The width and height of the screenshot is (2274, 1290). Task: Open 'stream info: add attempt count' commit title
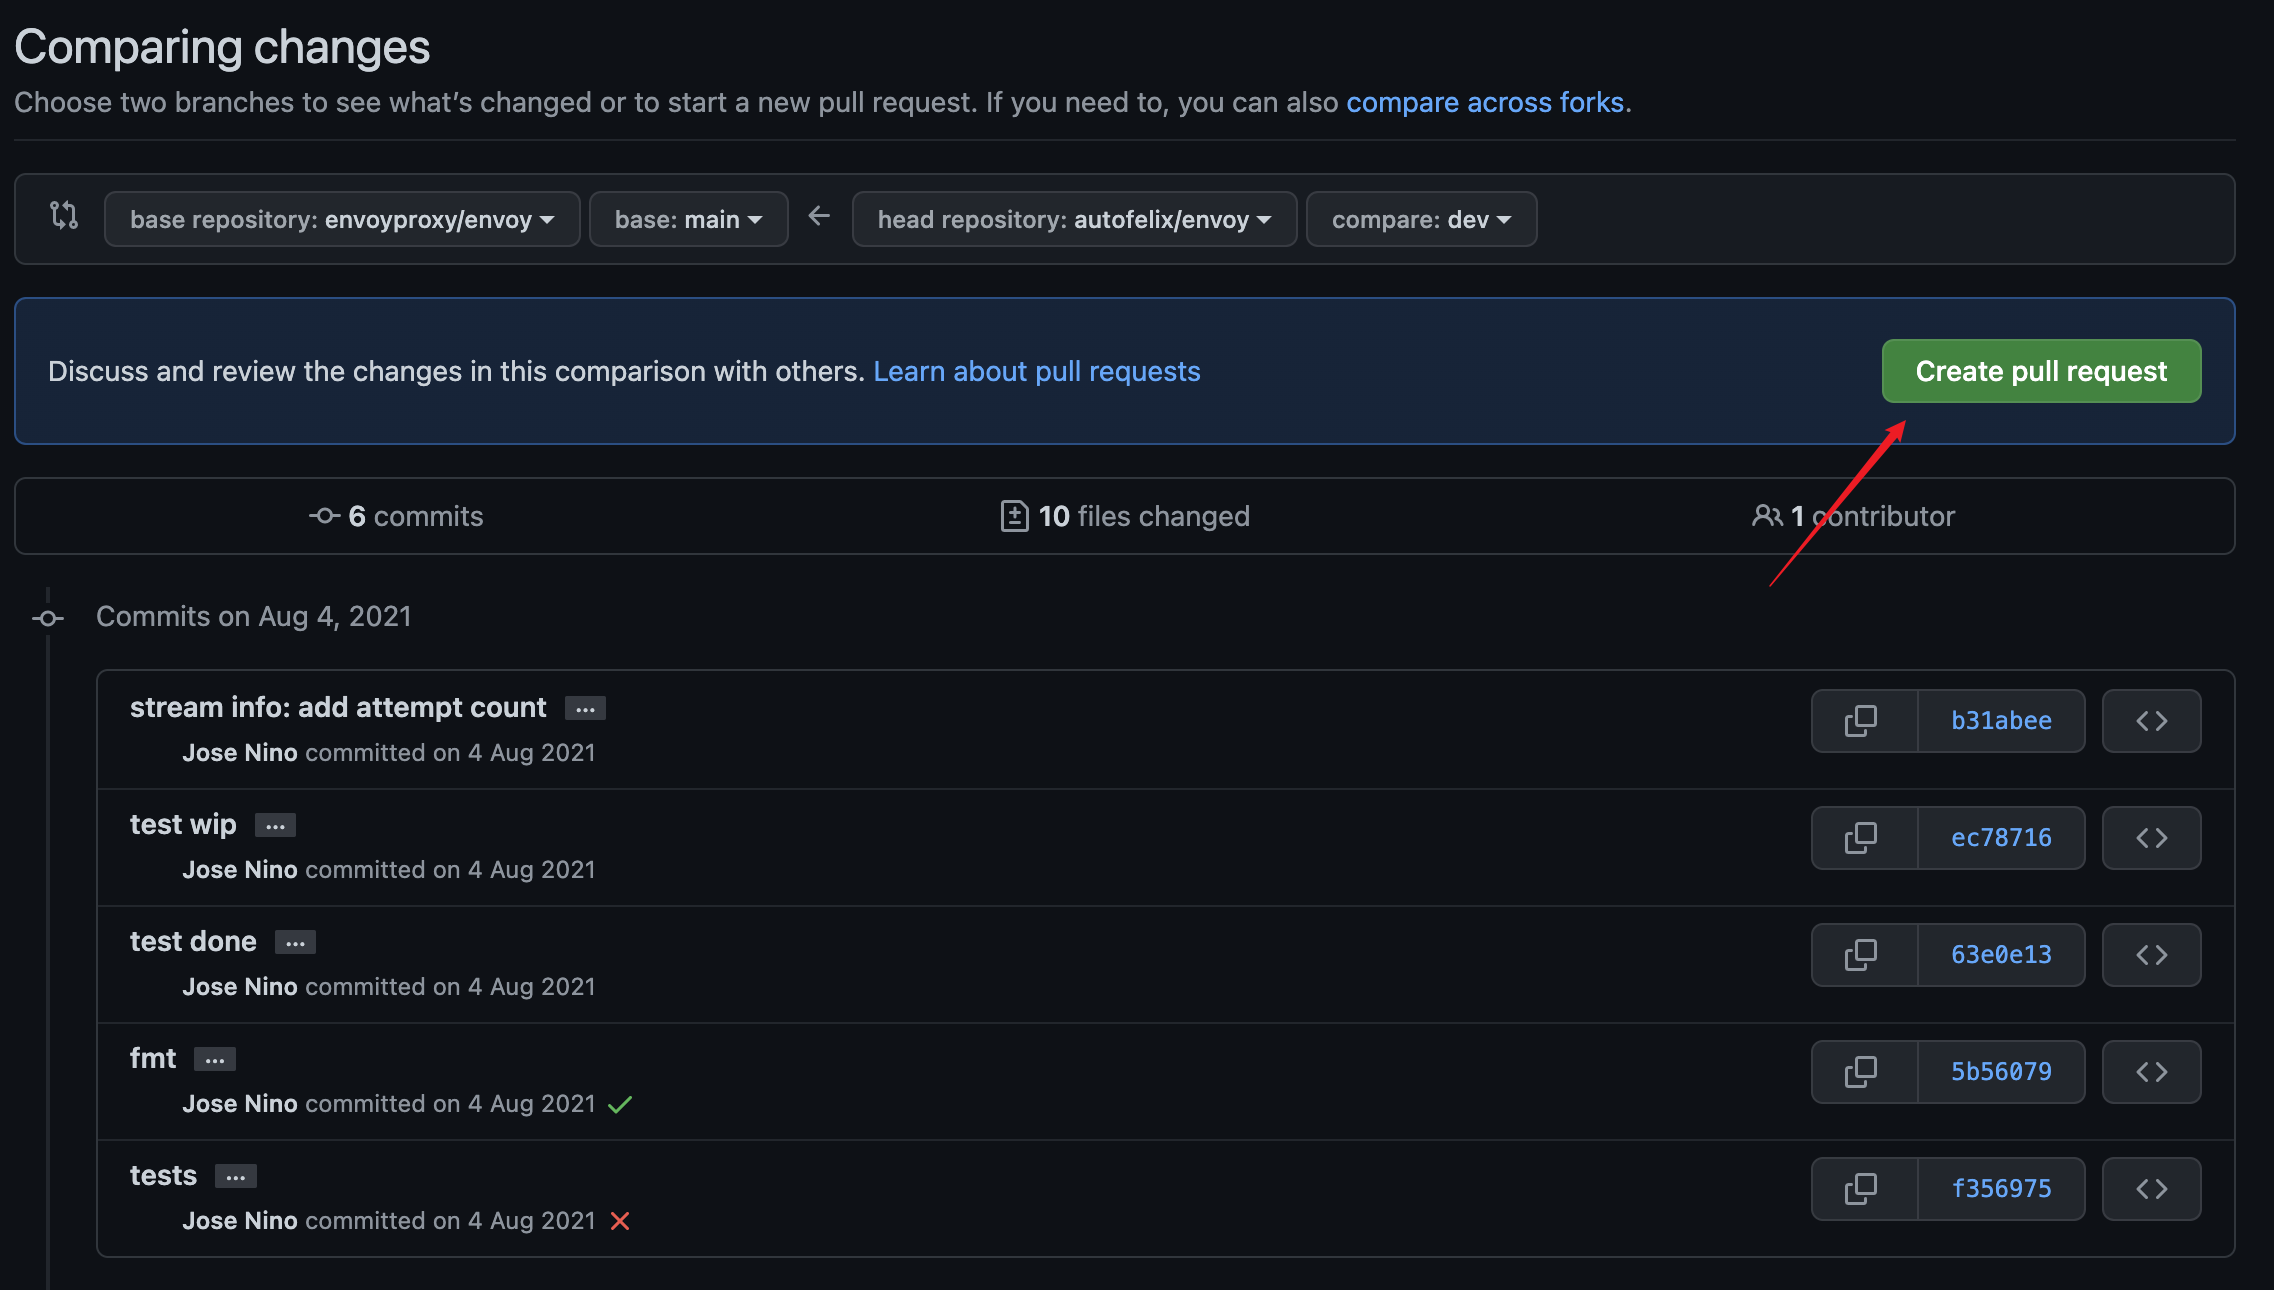(x=338, y=708)
